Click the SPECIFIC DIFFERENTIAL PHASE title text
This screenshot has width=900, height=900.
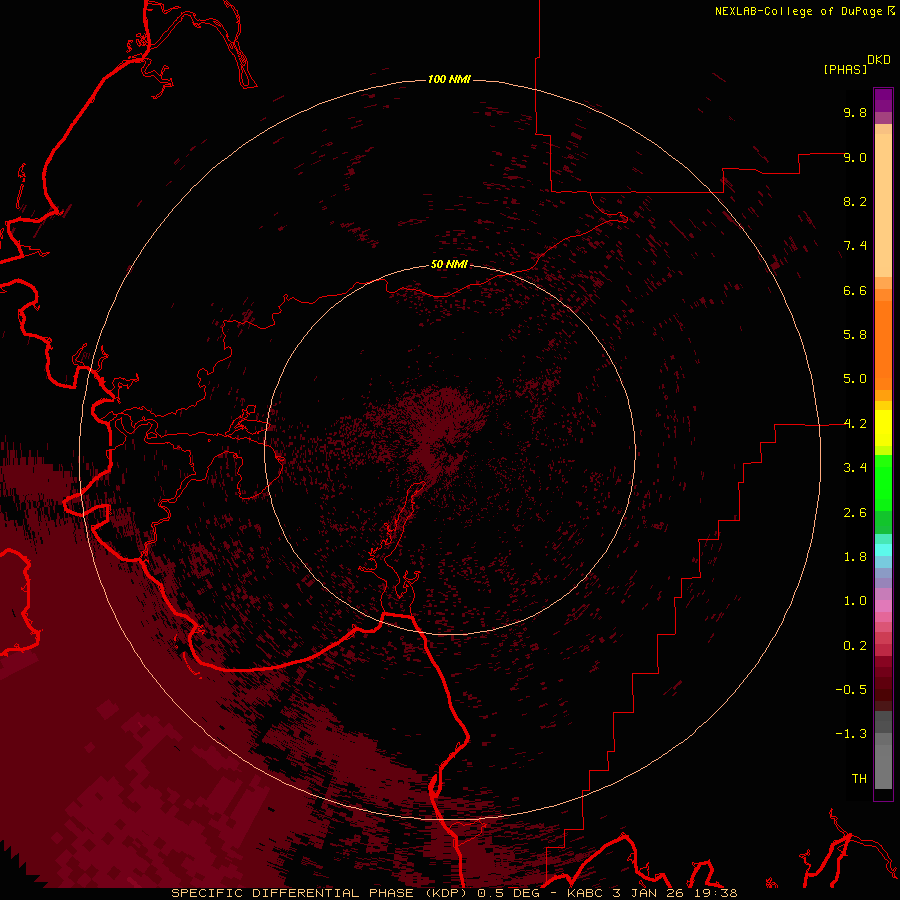[292, 893]
